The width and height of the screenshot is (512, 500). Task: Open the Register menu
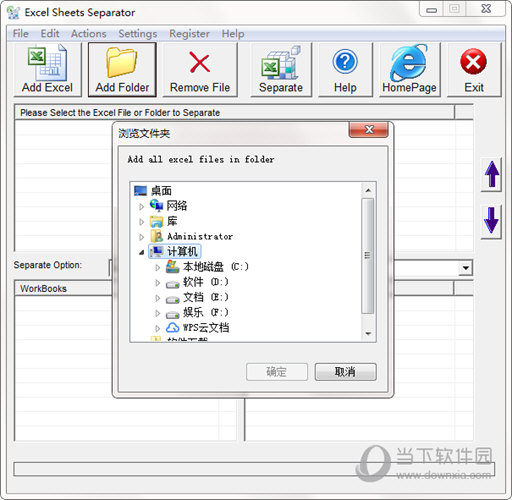click(189, 34)
